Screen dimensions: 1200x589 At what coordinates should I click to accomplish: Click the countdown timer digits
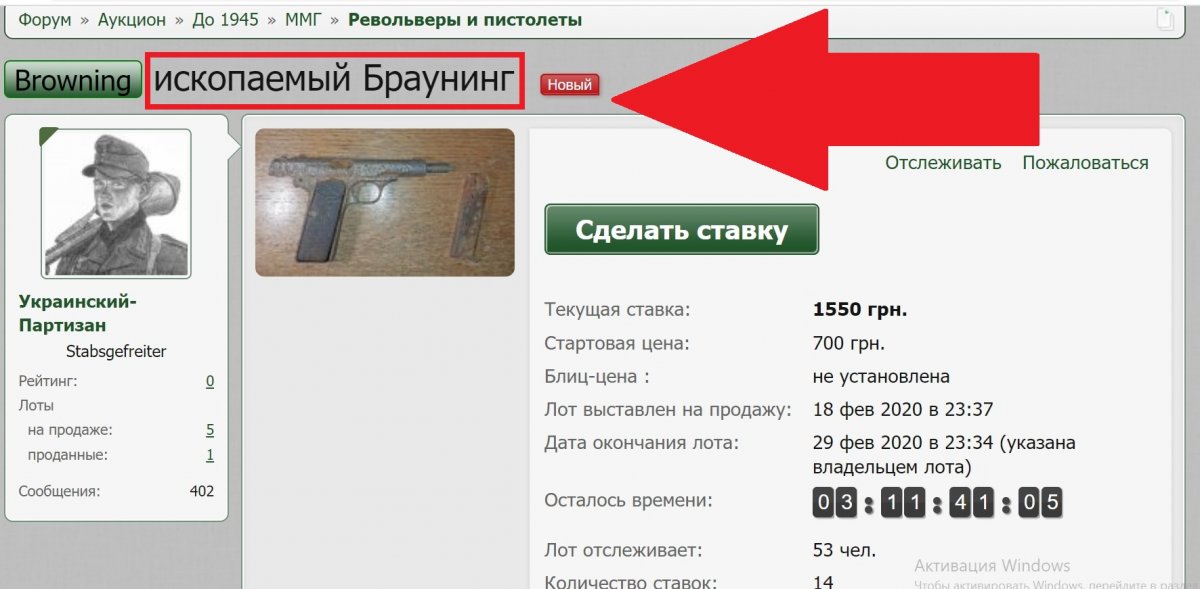(x=937, y=502)
